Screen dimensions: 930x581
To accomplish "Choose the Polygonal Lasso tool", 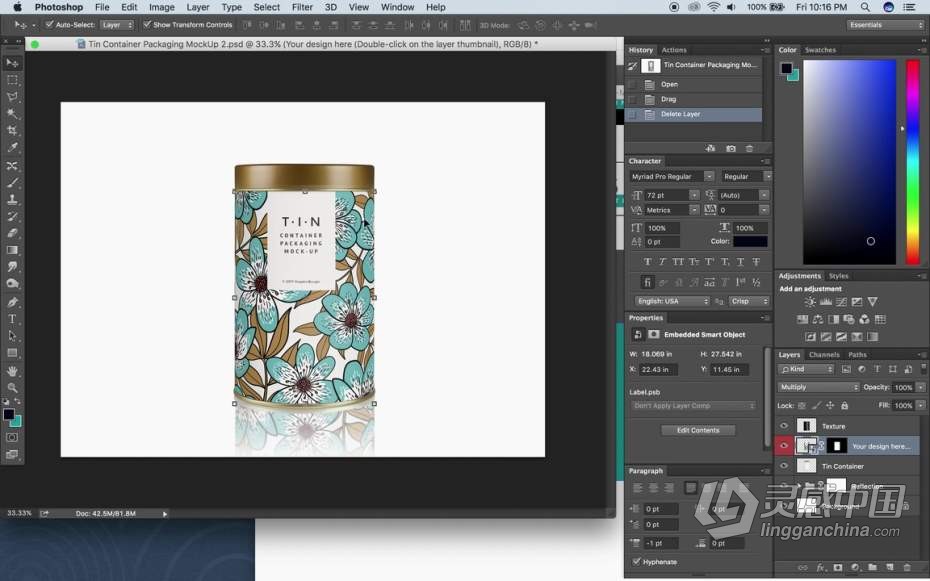I will (12, 97).
